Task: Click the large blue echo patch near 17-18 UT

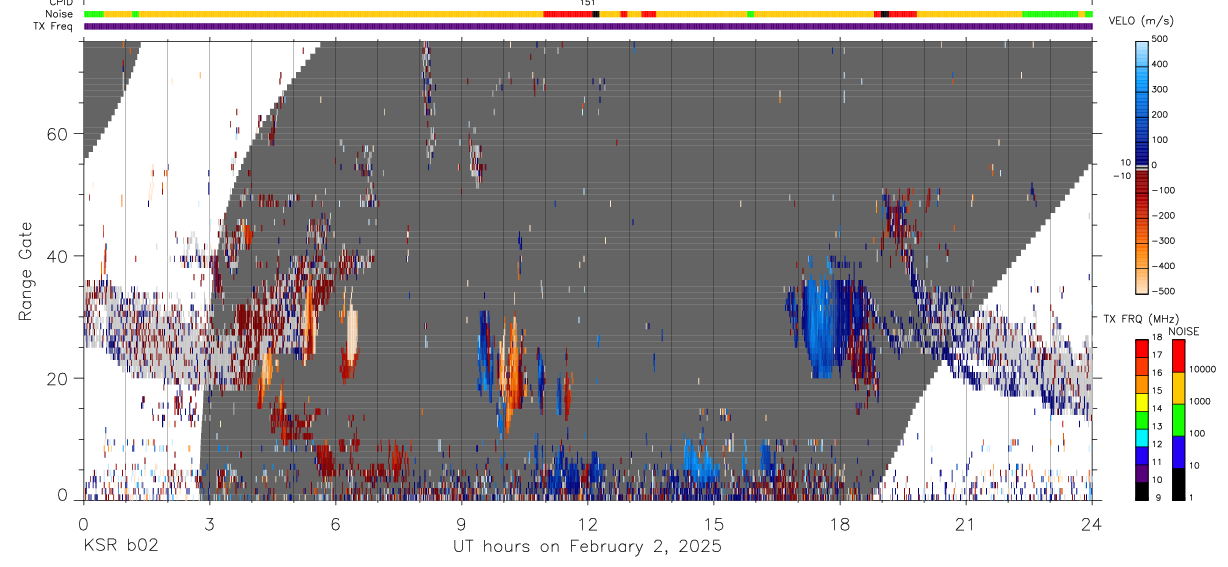Action: (x=821, y=325)
